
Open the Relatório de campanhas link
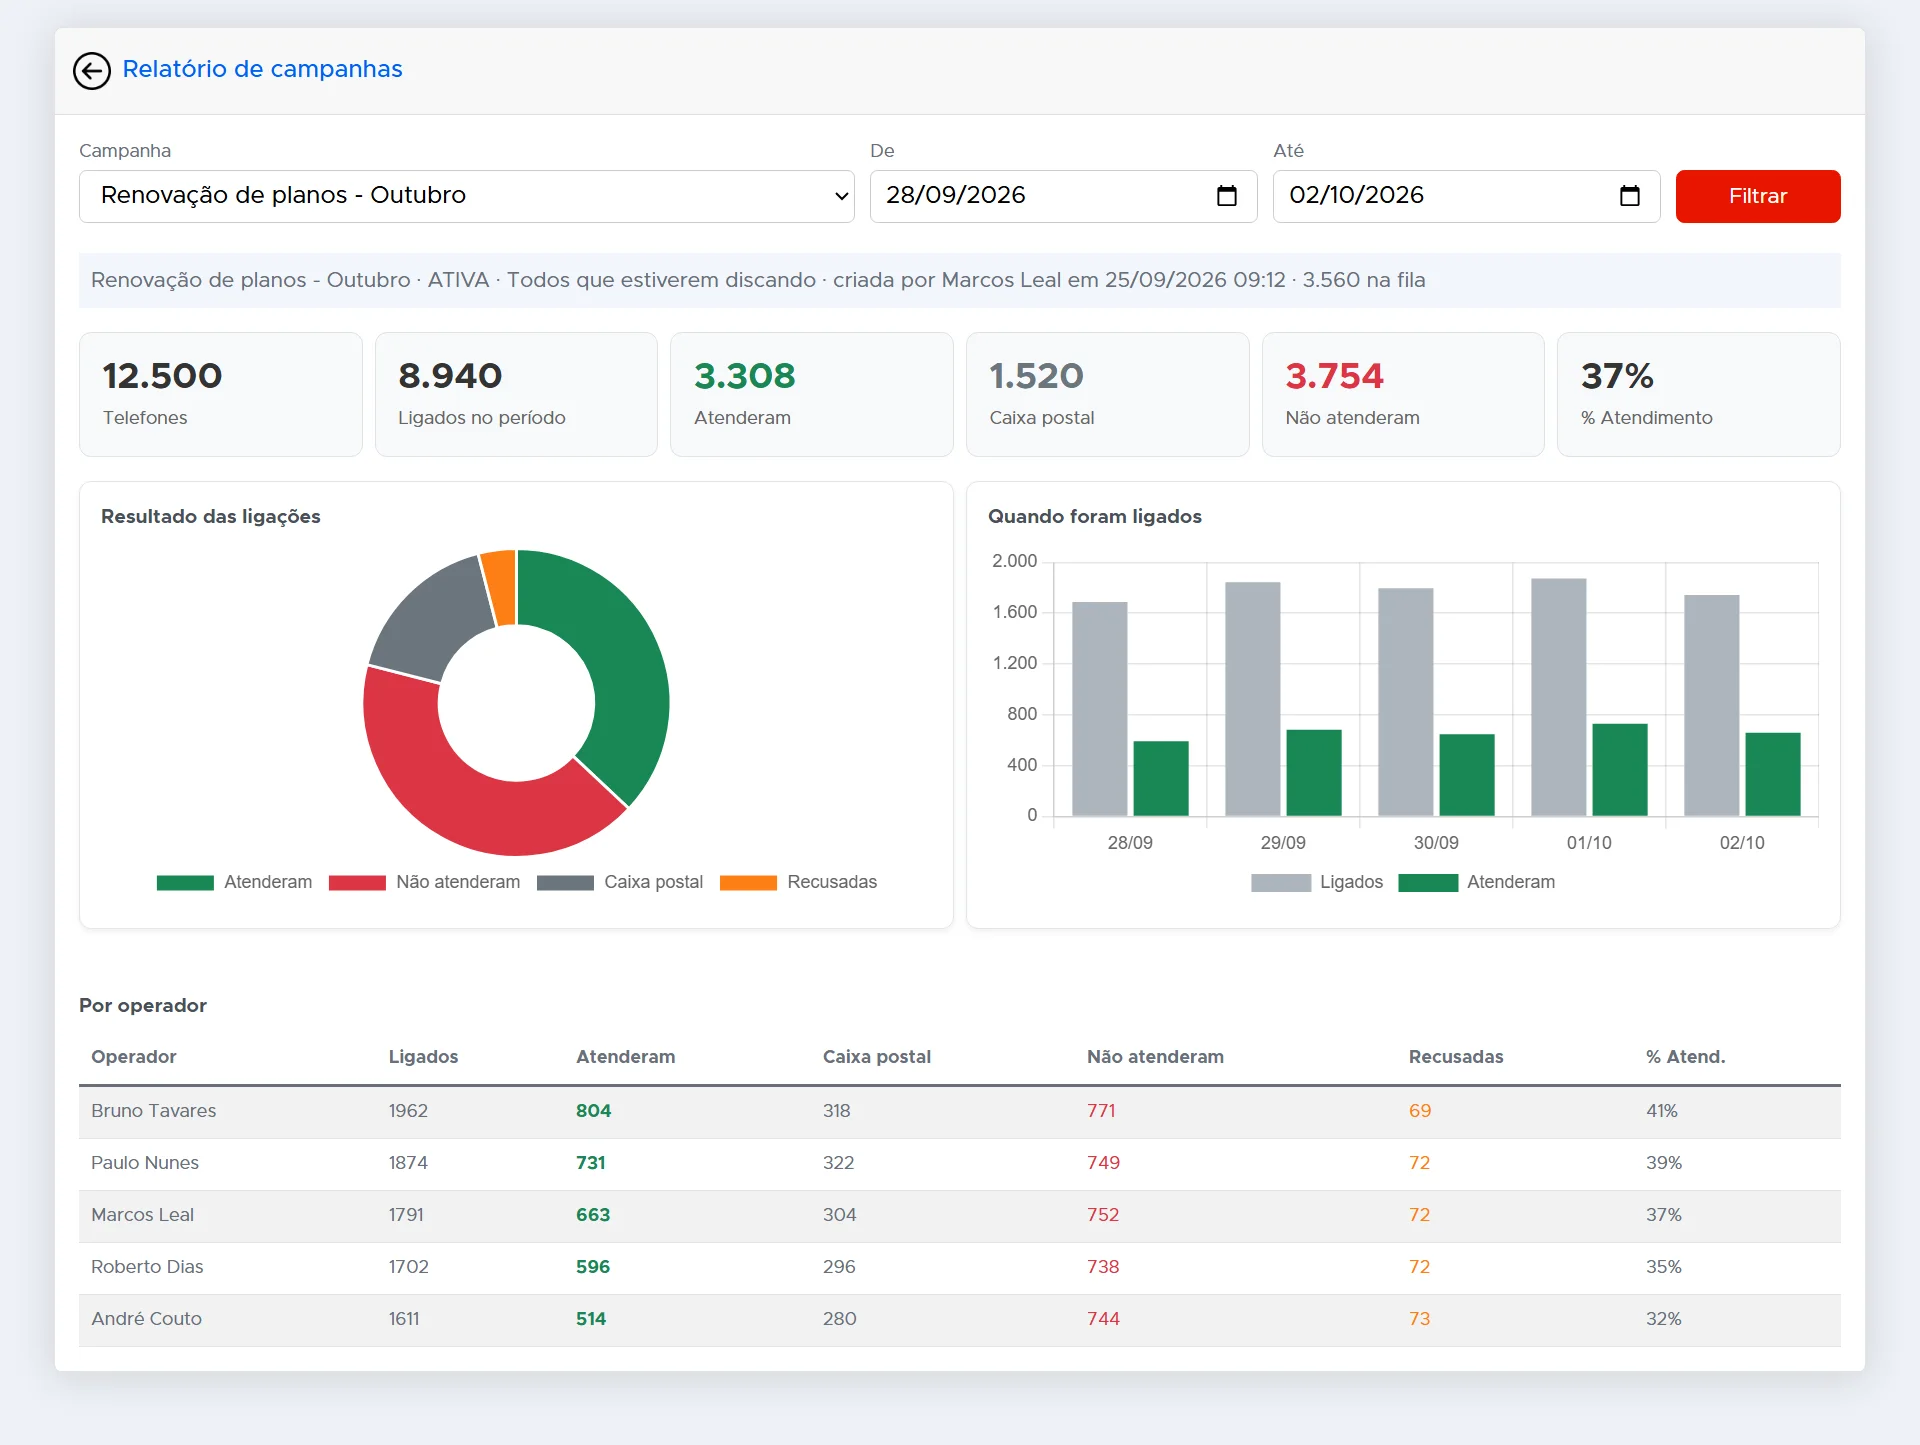click(x=262, y=69)
